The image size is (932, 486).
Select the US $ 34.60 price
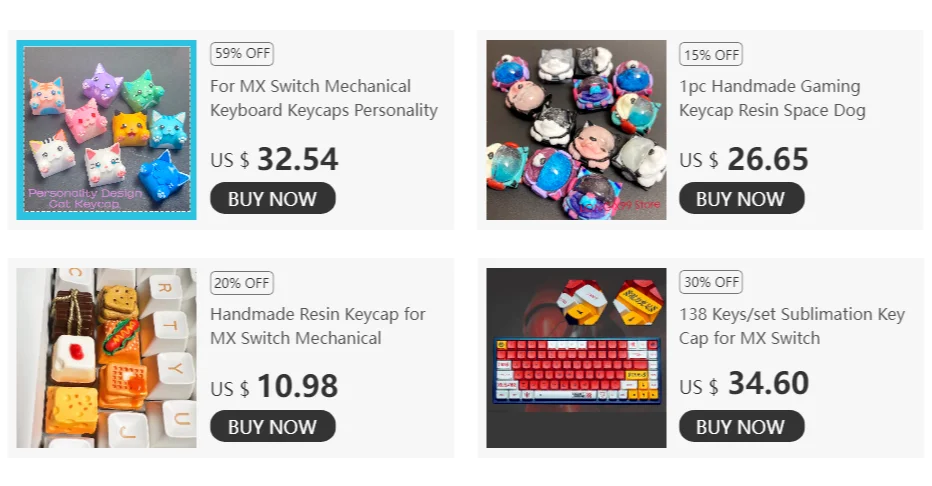(744, 384)
